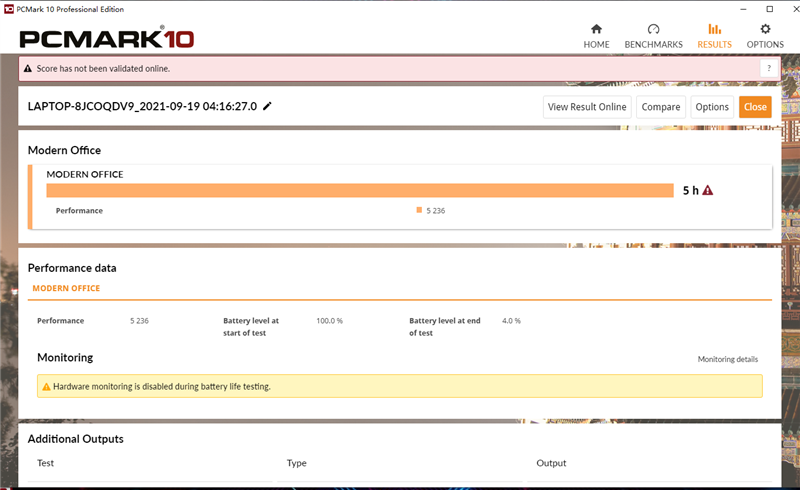Screen dimensions: 800x490
Task: Click the Hardware monitoring is disabled message
Action: [162, 387]
